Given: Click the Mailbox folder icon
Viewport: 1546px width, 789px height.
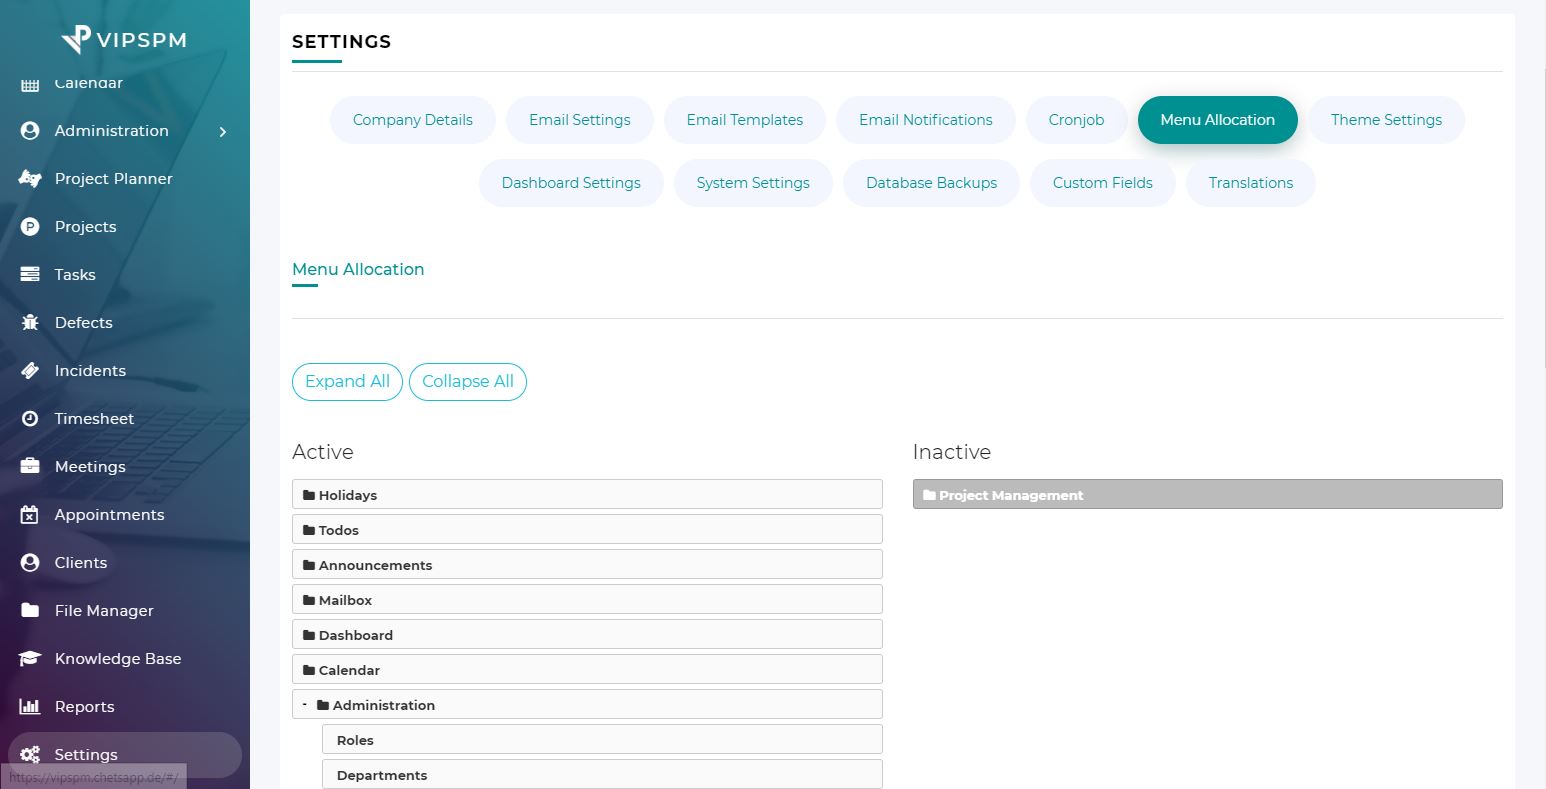Looking at the screenshot, I should (x=309, y=600).
